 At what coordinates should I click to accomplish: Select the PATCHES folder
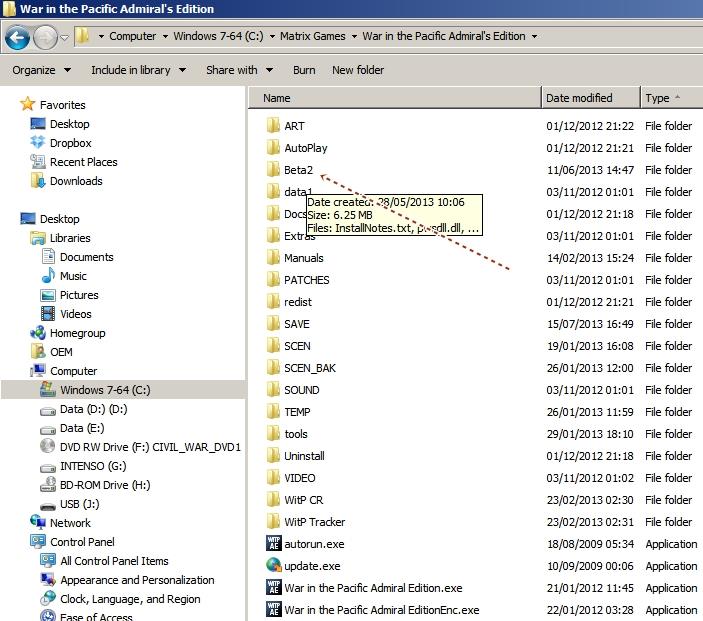298,280
